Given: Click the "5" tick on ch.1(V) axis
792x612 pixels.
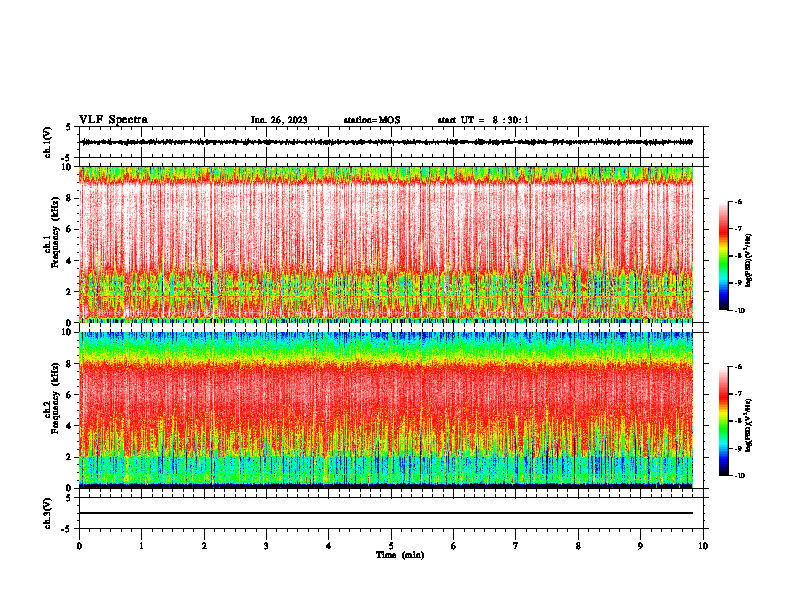Looking at the screenshot, I should (x=70, y=127).
